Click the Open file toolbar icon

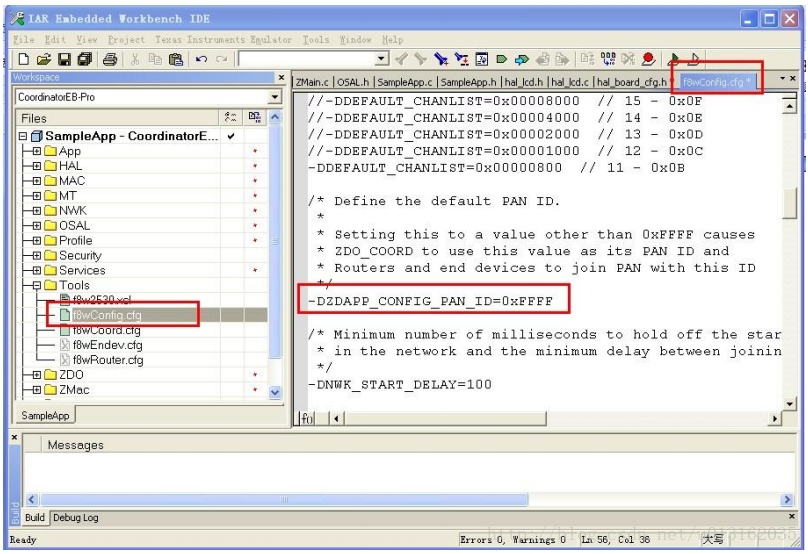pos(44,59)
